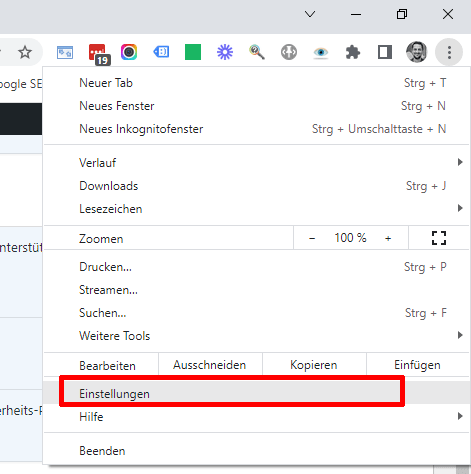Open Einstellungen from the menu
Screen dimensions: 471x474
coord(256,394)
